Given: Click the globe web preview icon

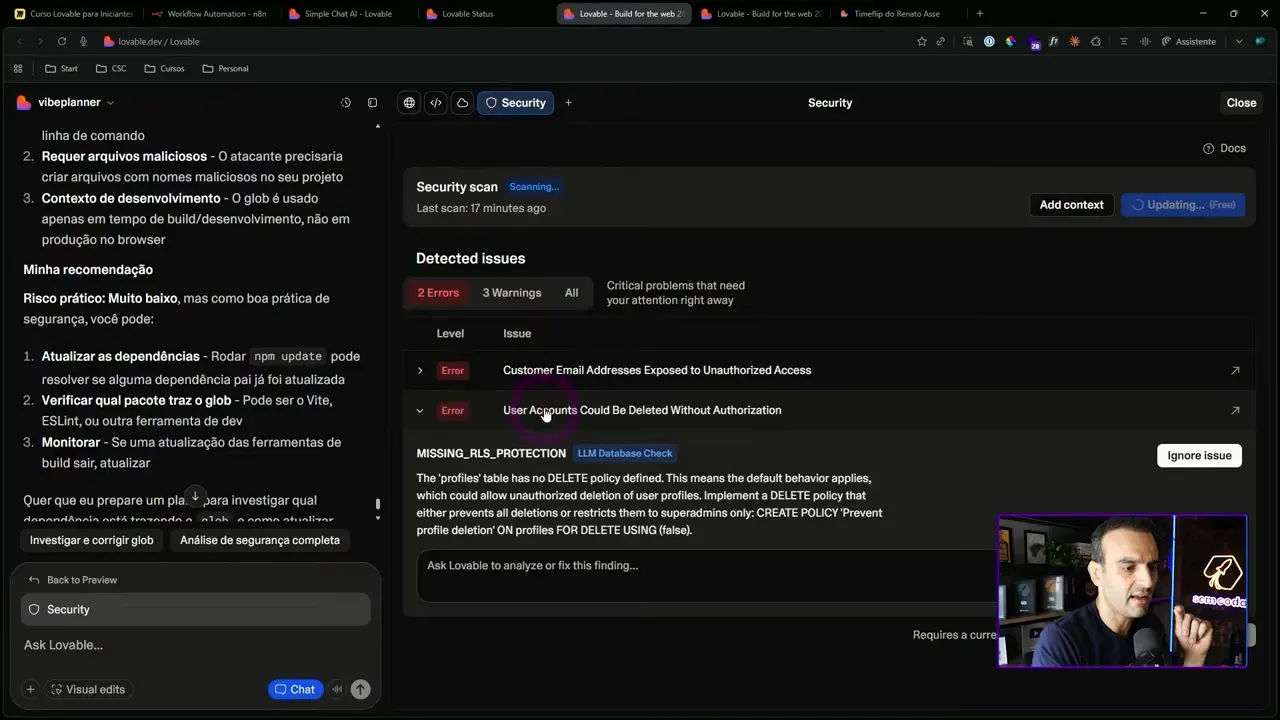Looking at the screenshot, I should (409, 102).
